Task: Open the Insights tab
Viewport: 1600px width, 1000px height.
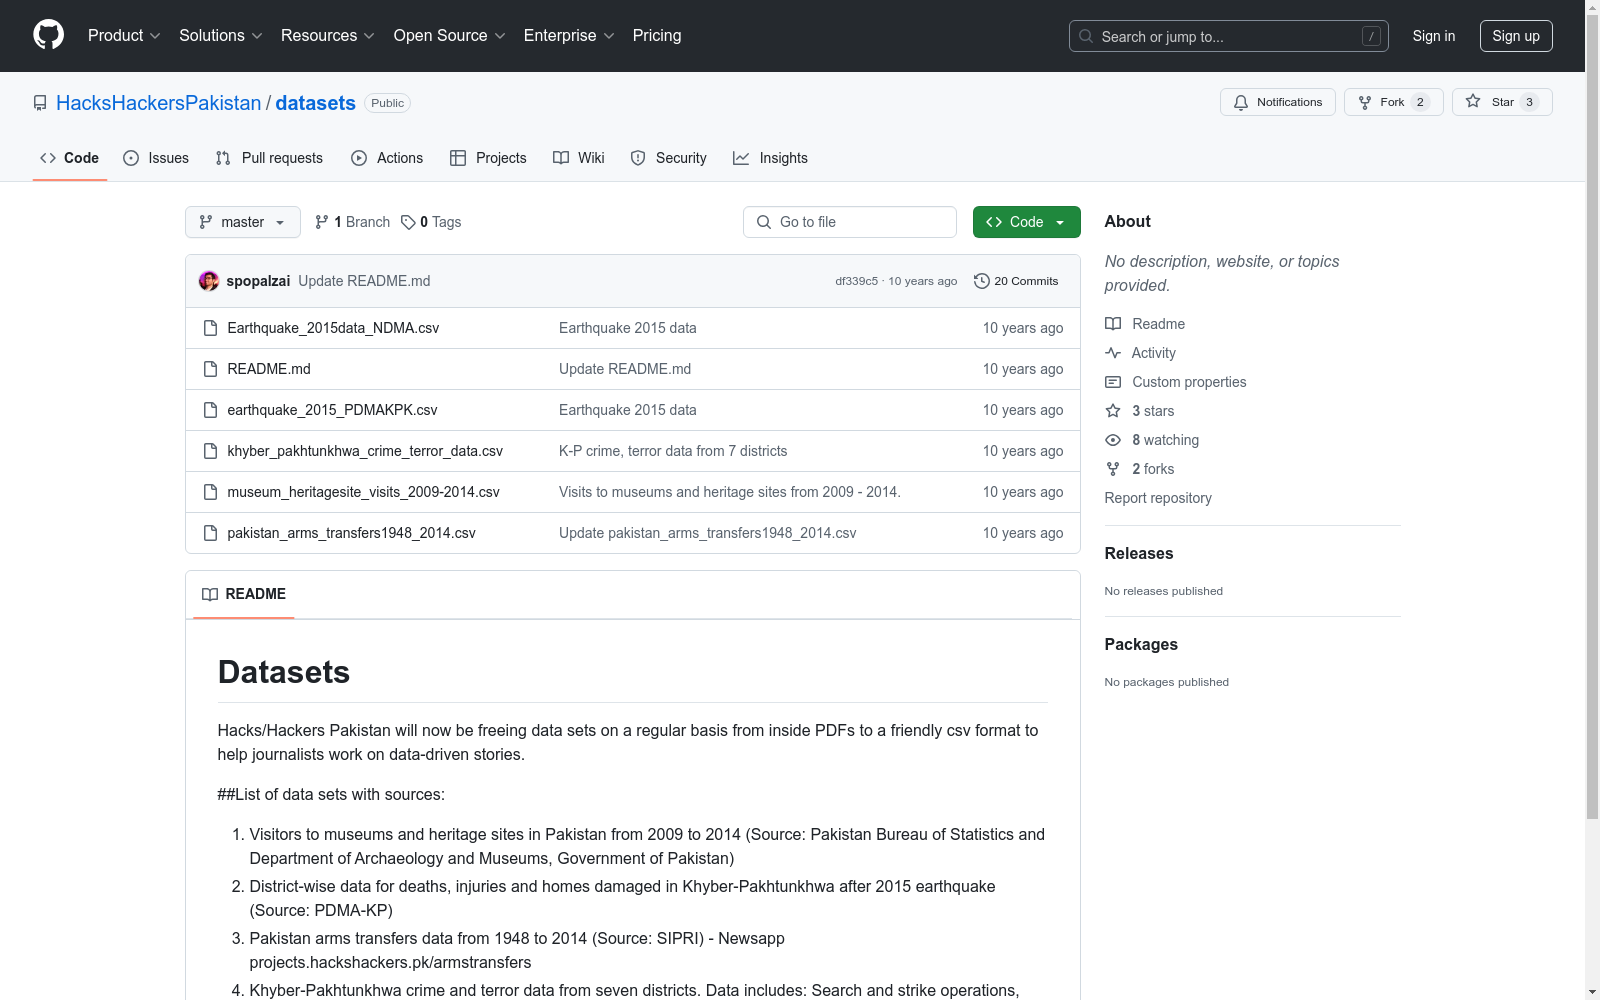Action: click(x=770, y=158)
